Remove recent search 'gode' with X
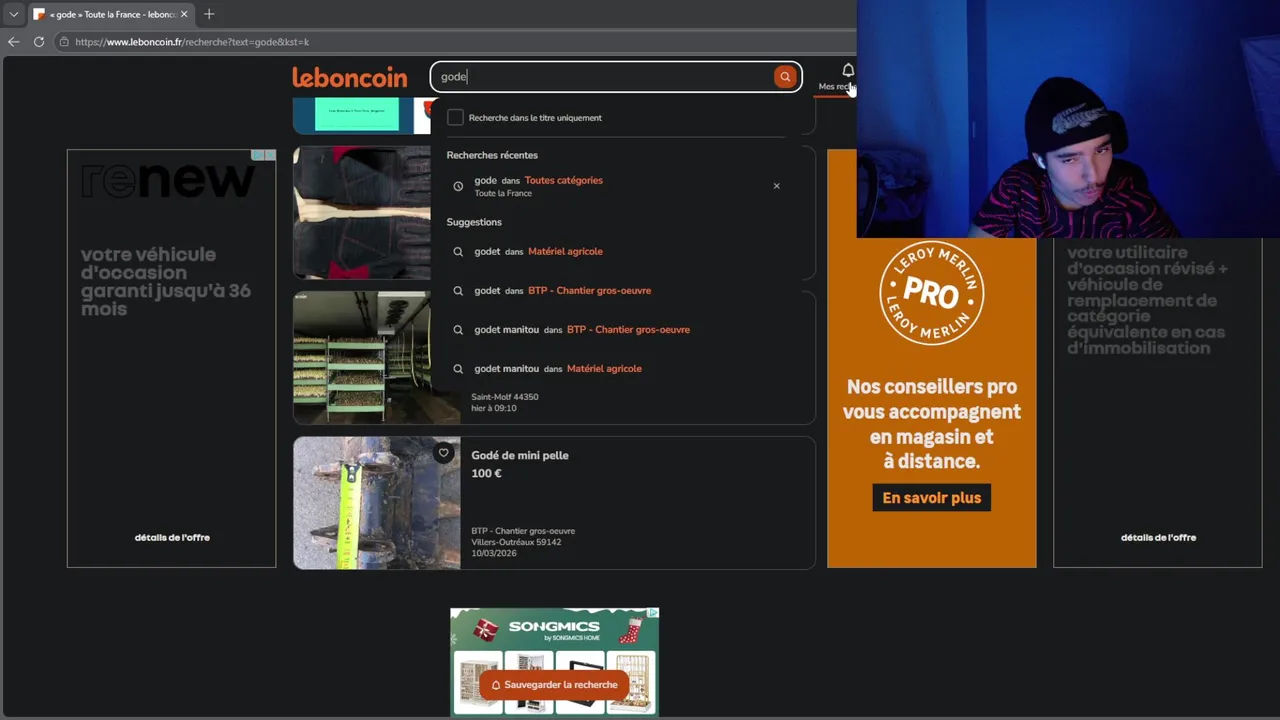 [776, 186]
